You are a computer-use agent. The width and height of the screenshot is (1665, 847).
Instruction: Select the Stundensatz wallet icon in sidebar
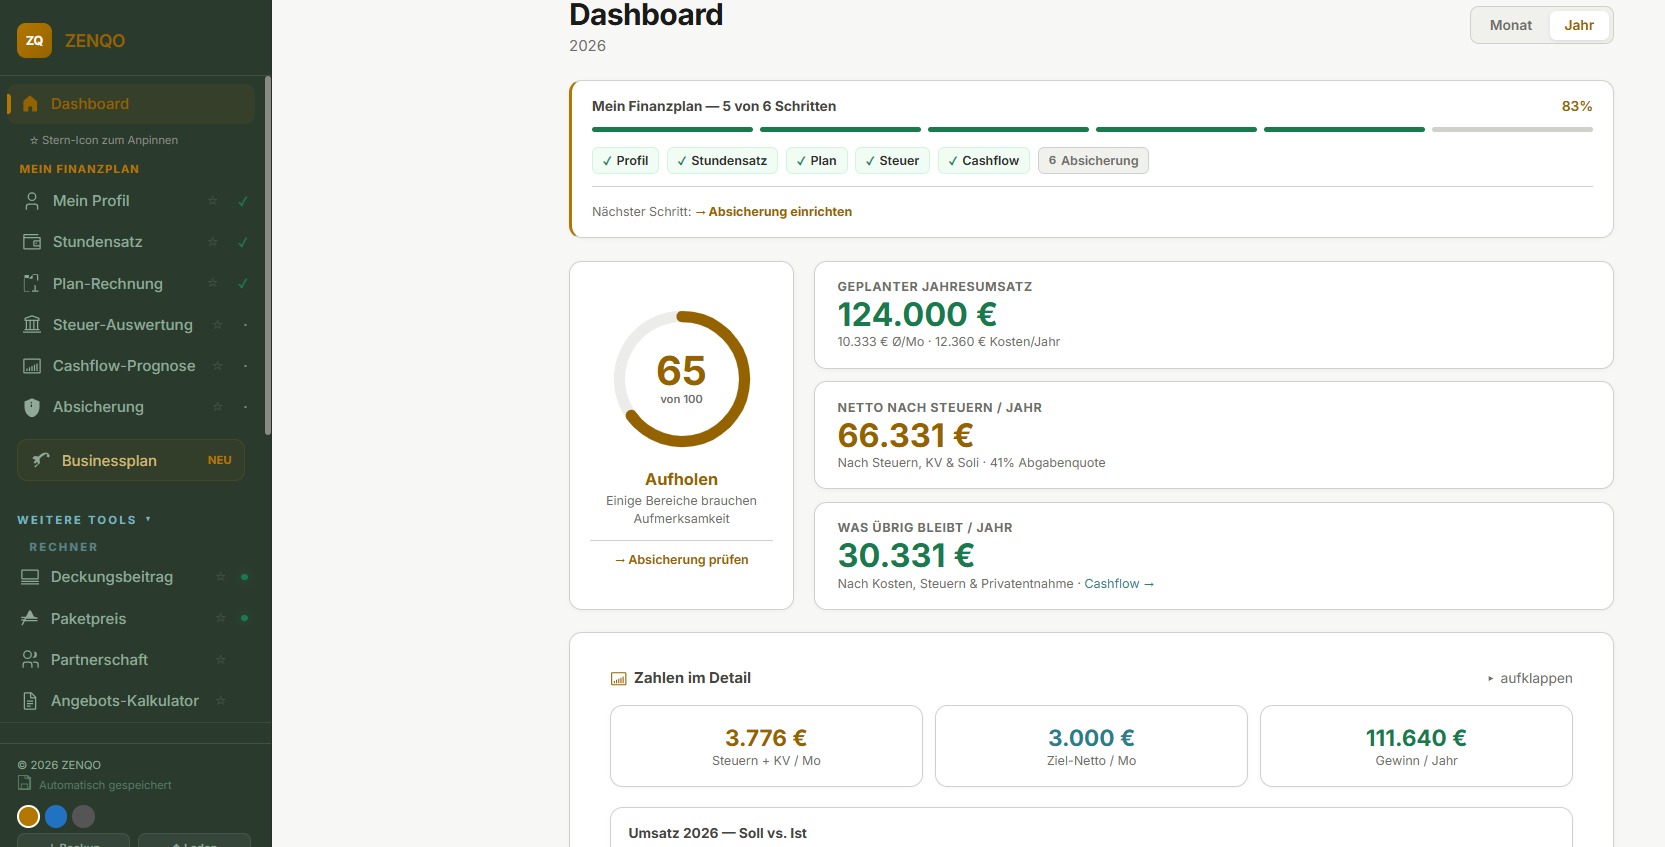point(32,242)
